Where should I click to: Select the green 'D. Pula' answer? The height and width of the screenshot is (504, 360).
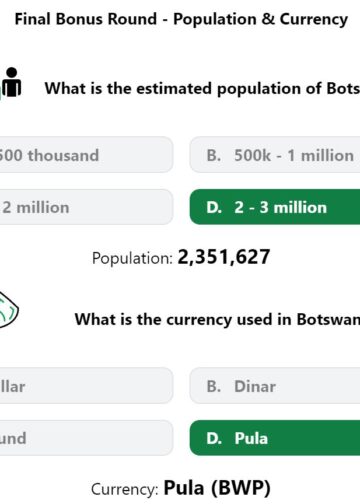pos(275,438)
